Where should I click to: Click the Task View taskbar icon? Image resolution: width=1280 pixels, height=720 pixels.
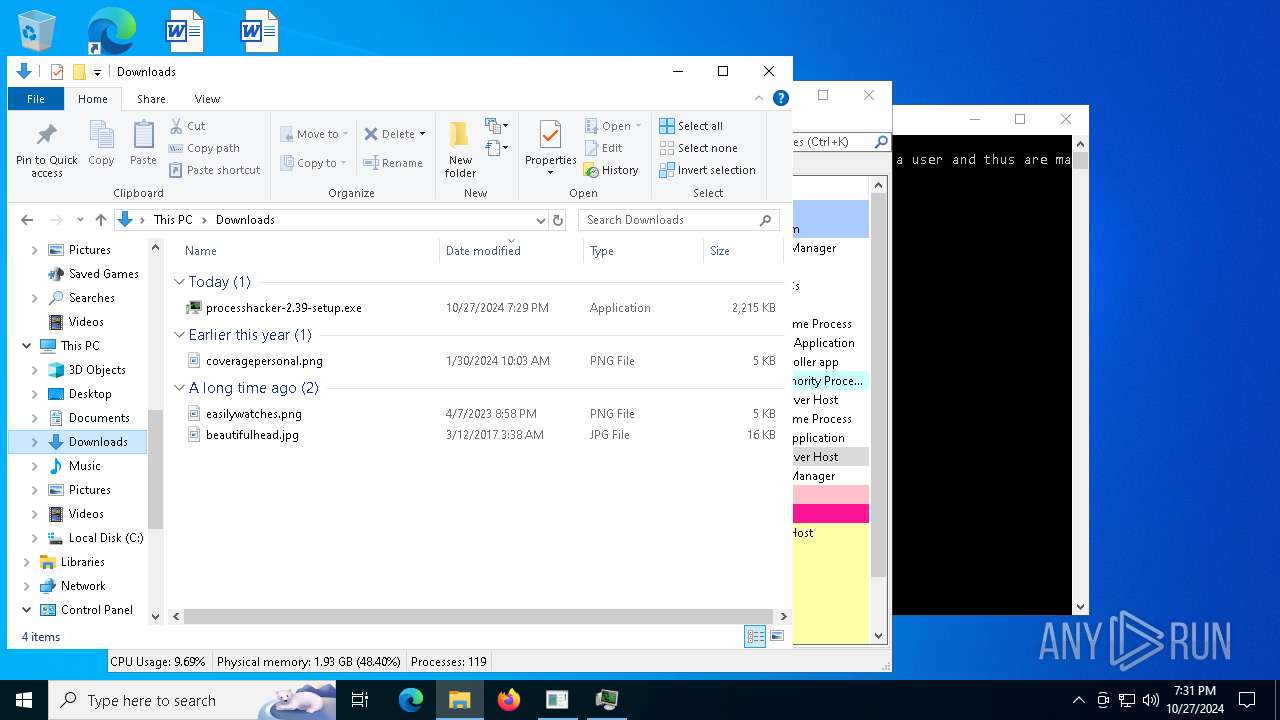[360, 700]
